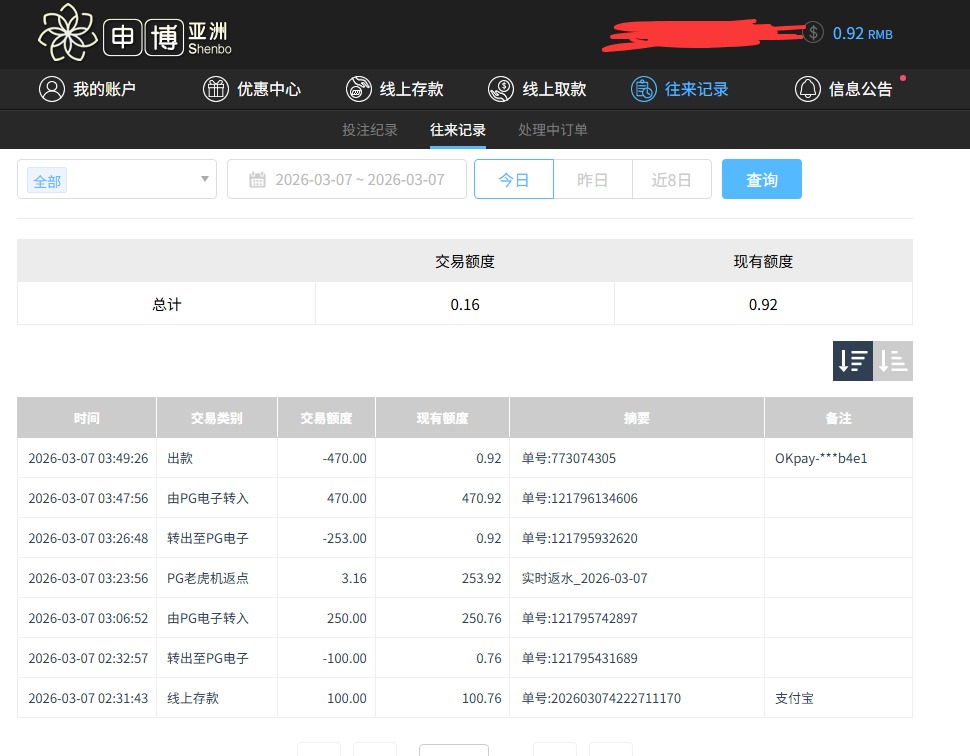The image size is (970, 756).
Task: Select the 昨日 date range option
Action: coord(592,180)
